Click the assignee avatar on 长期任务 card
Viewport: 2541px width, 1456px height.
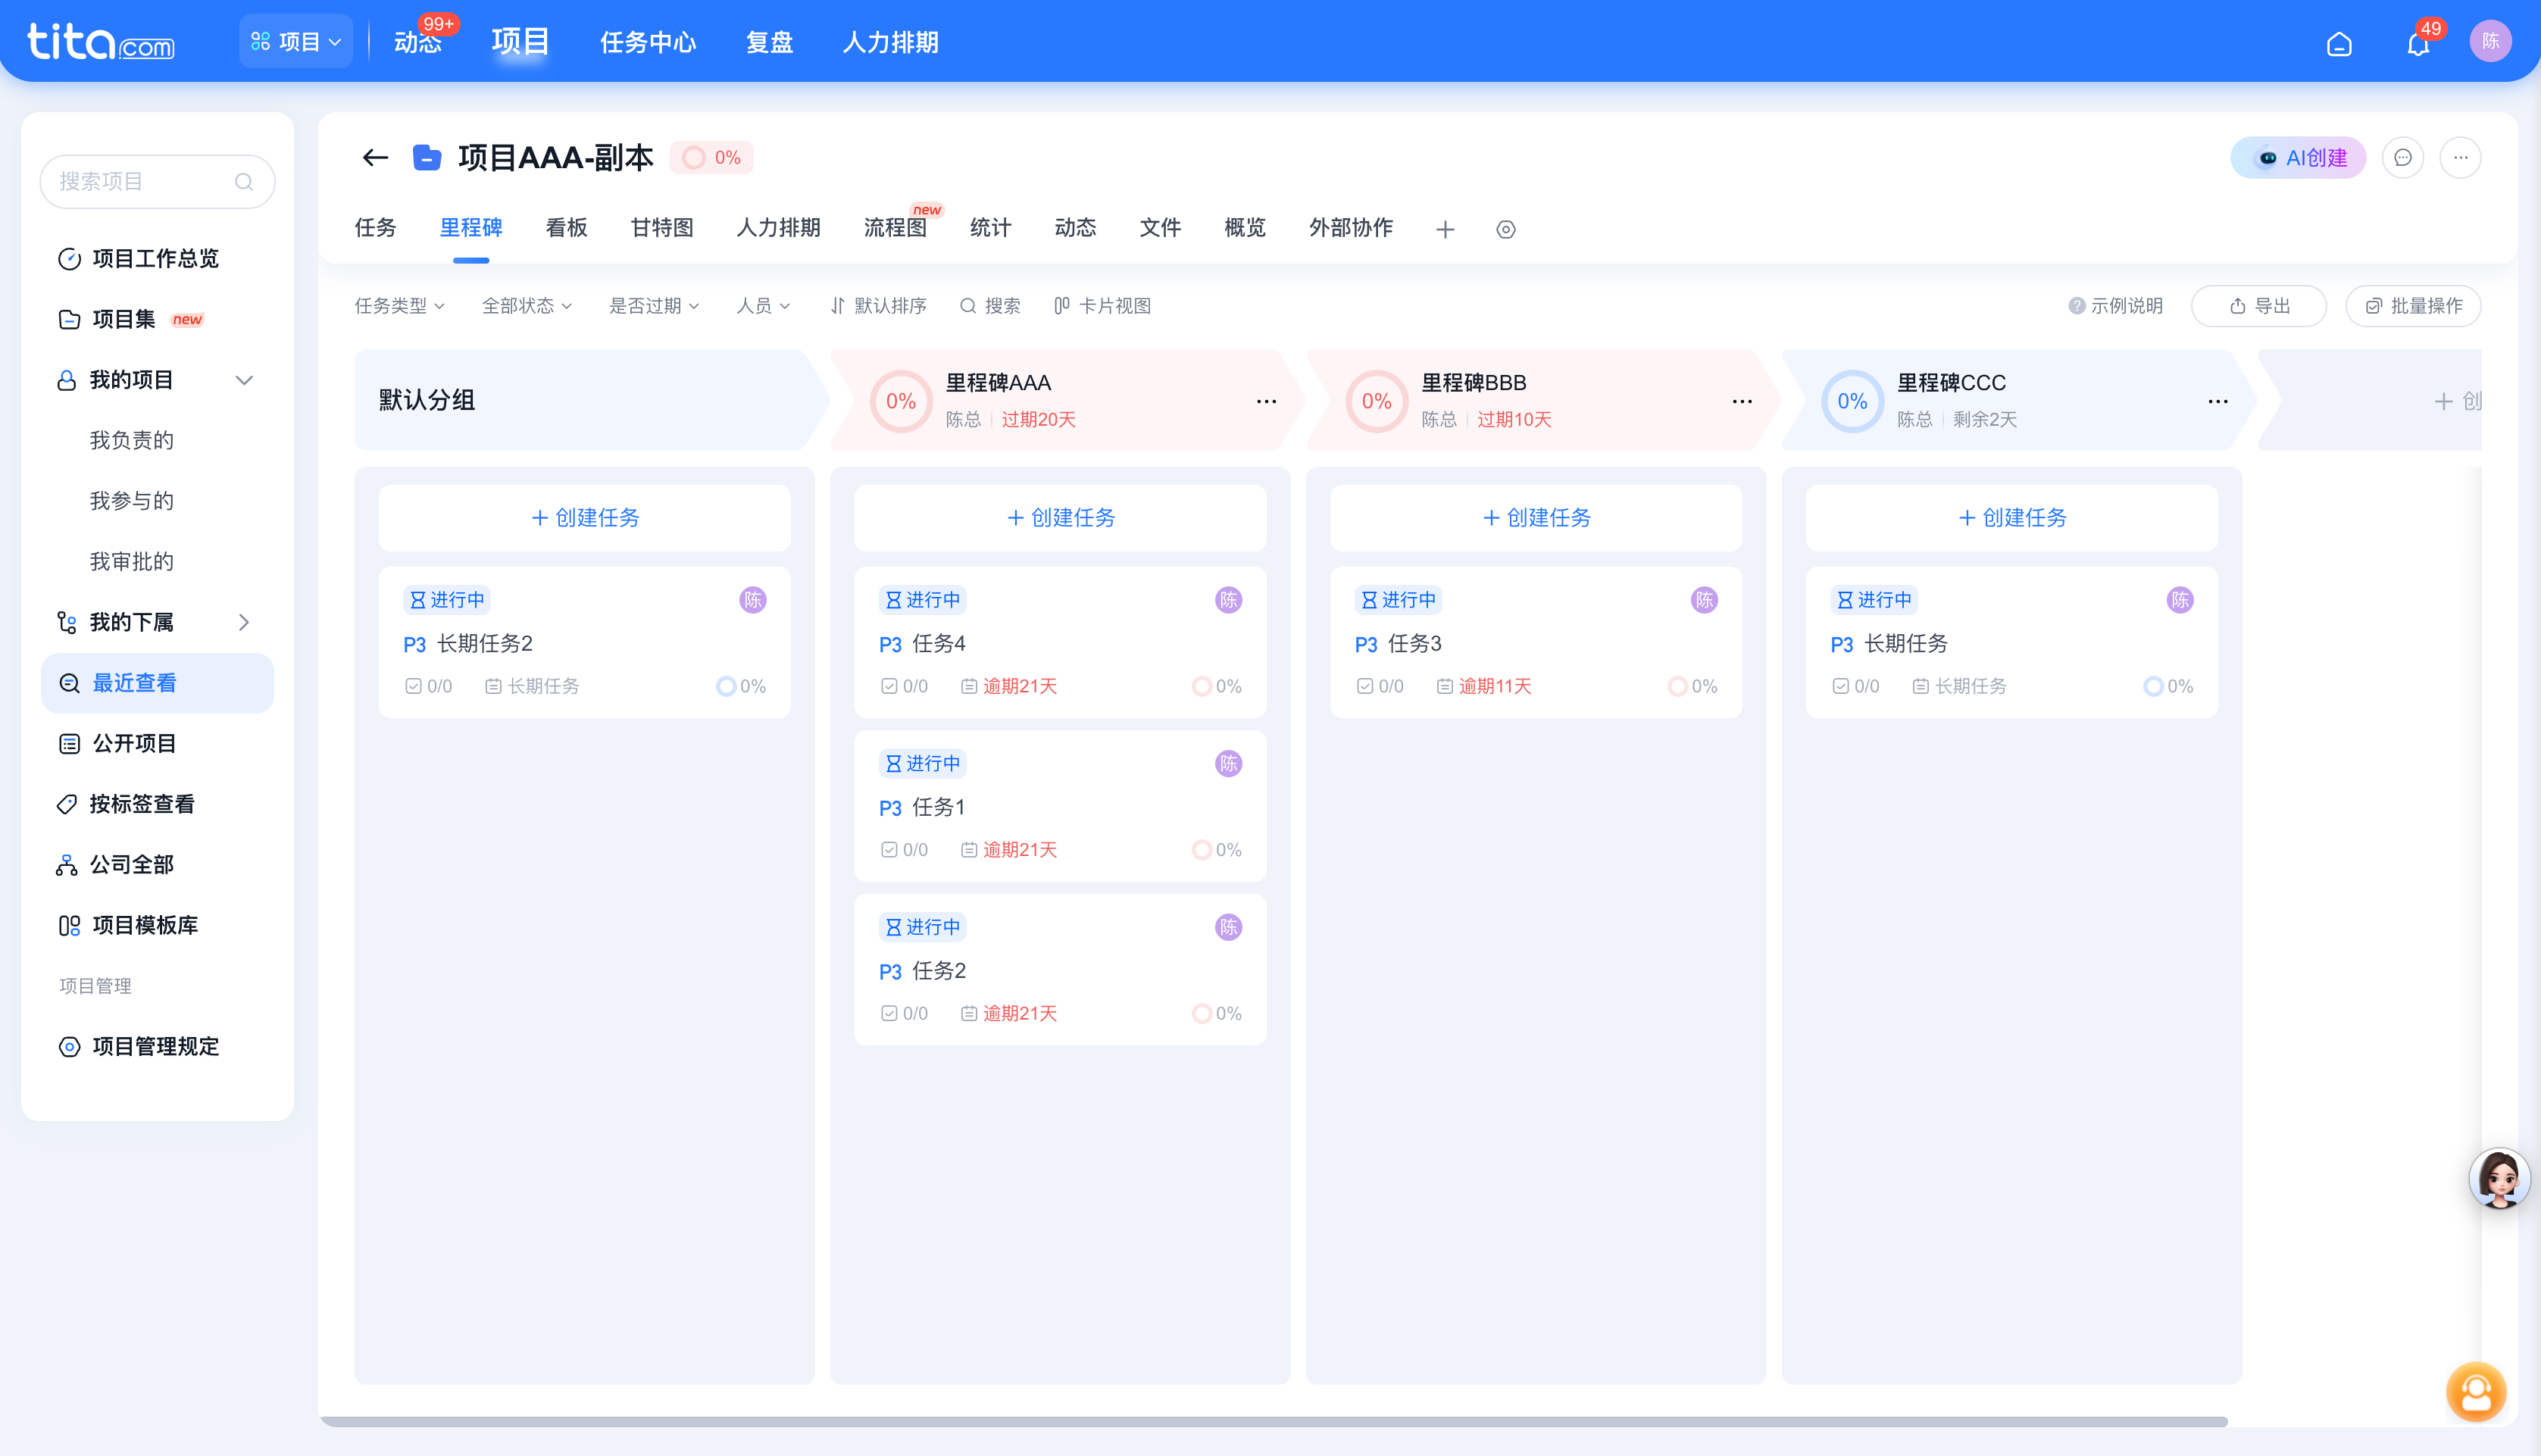2179,599
